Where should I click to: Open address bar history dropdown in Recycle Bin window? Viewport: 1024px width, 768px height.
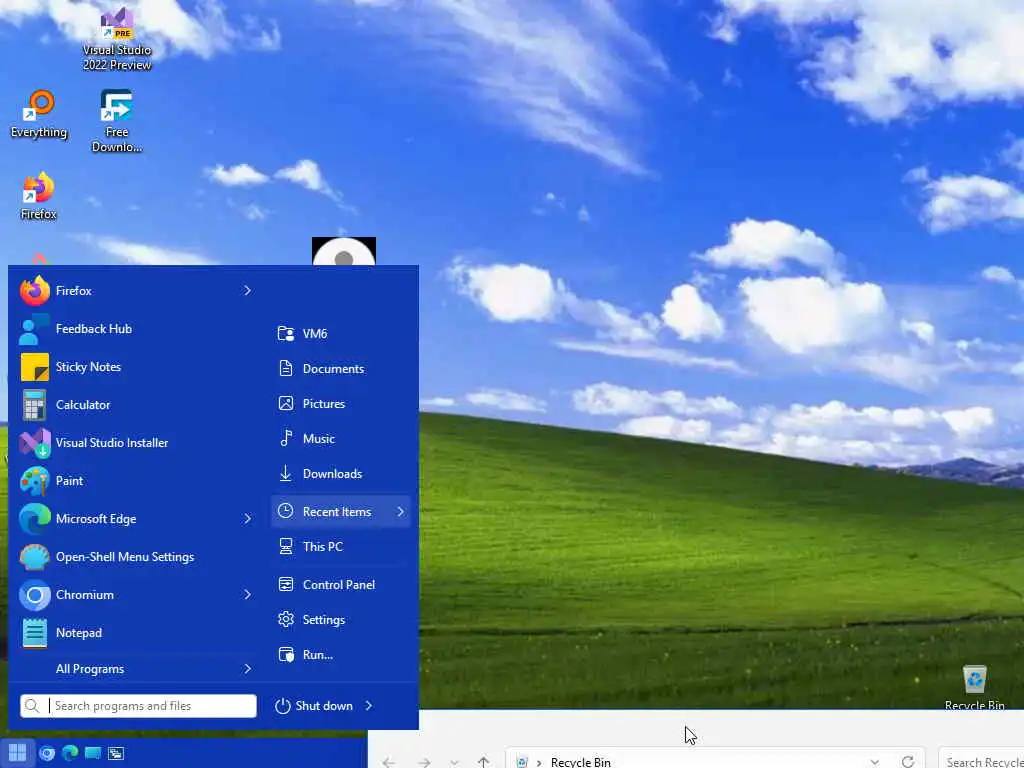tap(874, 762)
